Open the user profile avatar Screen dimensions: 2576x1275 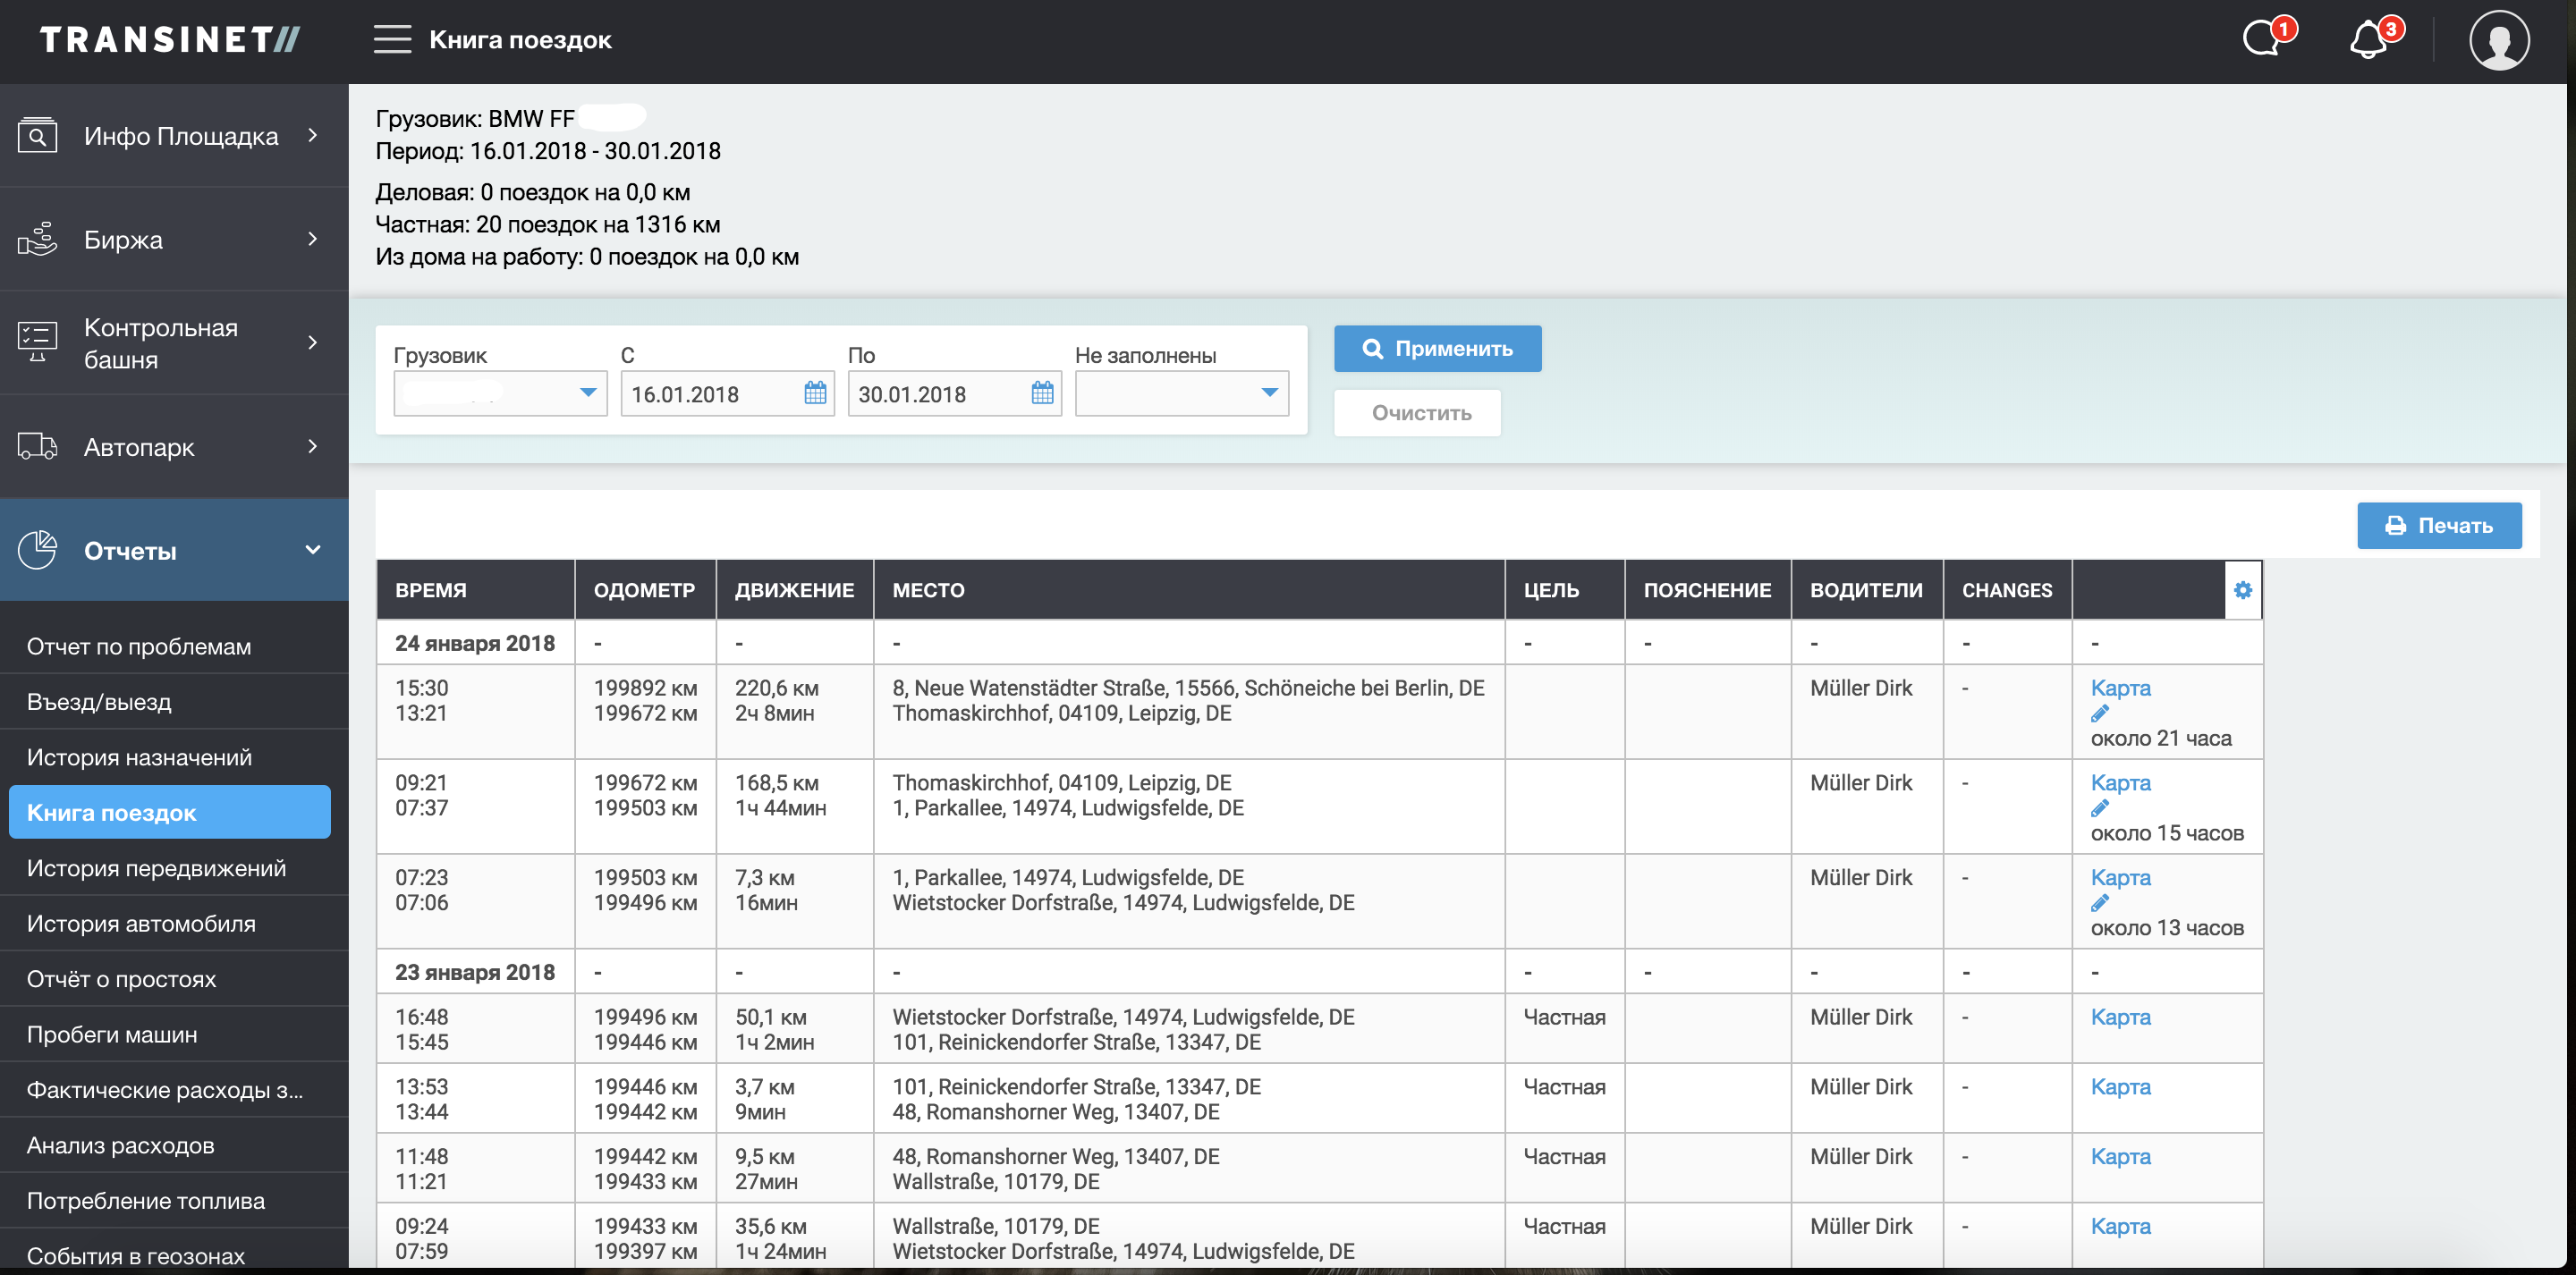[2498, 40]
